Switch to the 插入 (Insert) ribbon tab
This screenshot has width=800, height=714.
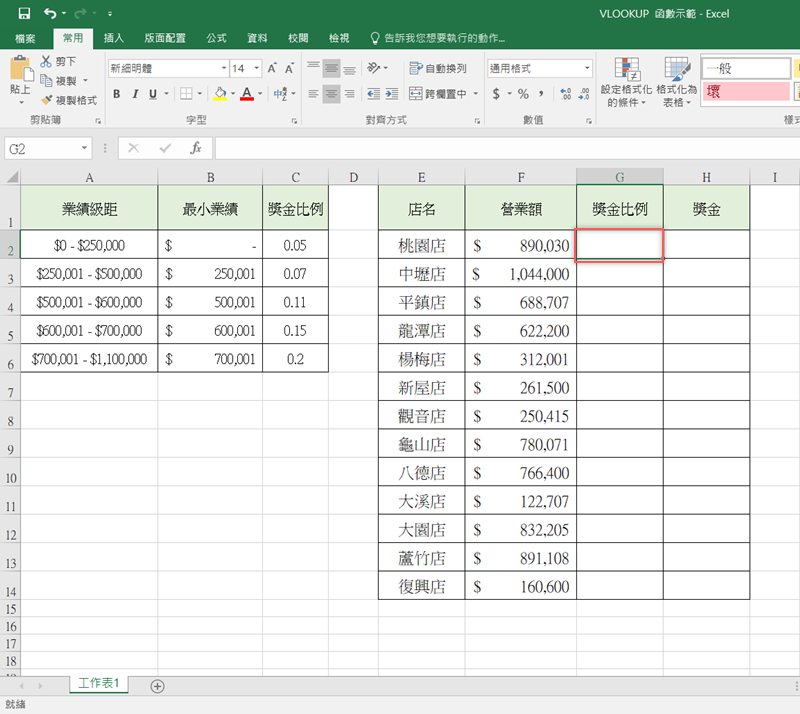[114, 38]
